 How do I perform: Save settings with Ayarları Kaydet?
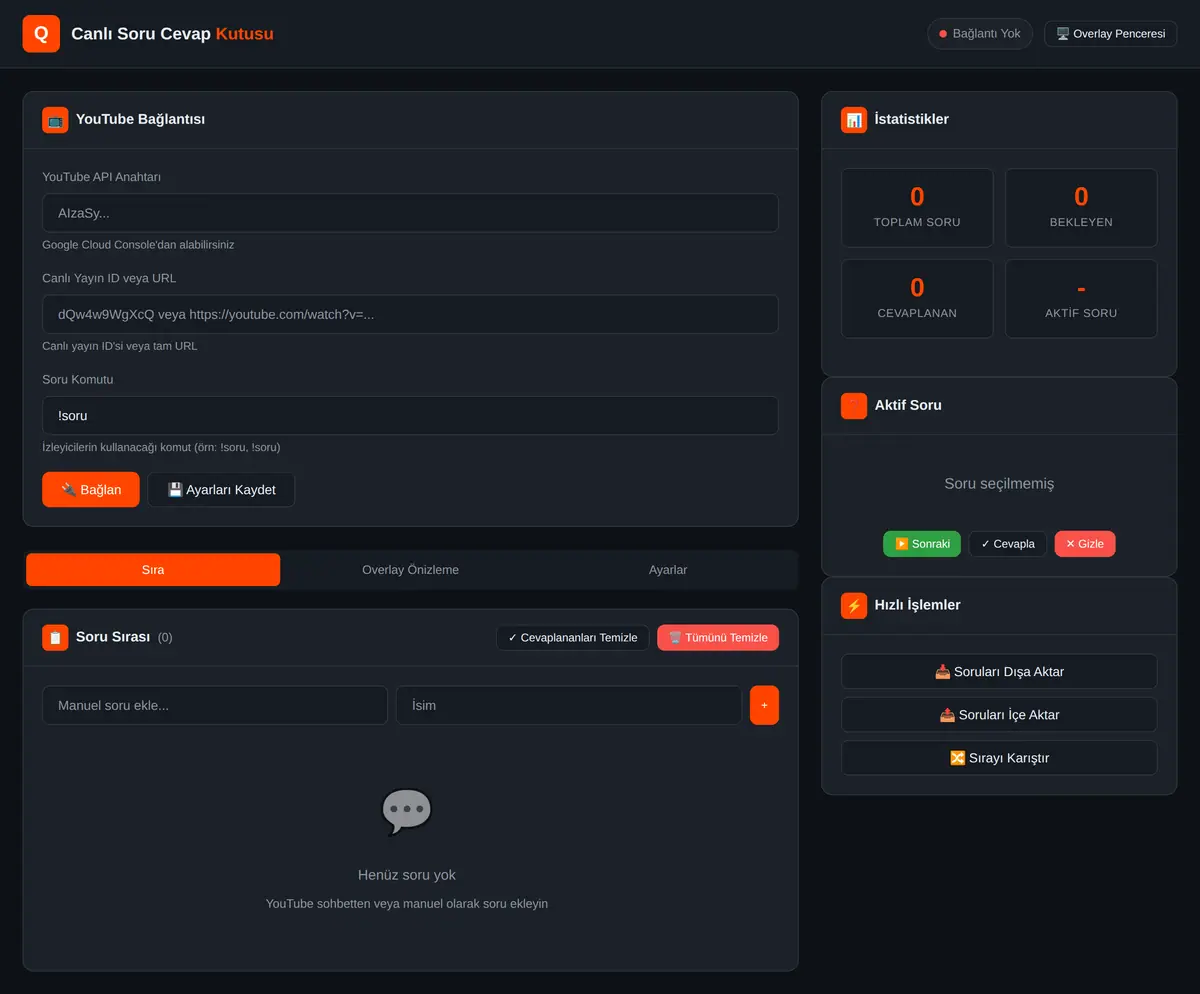point(221,490)
